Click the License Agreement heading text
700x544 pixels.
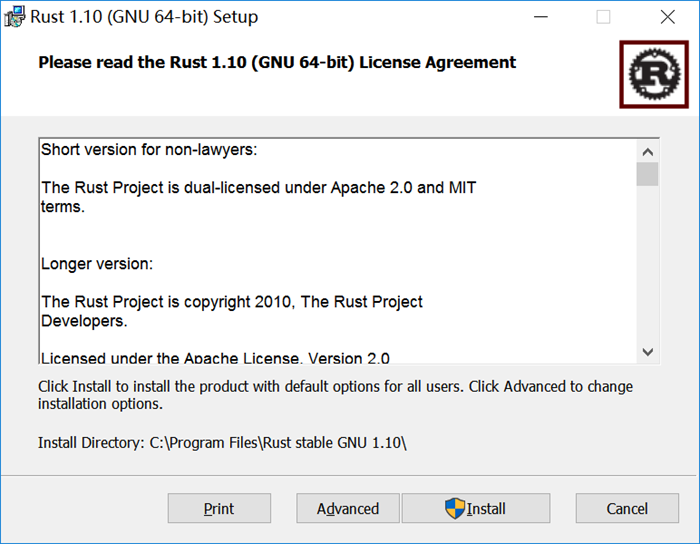pos(277,62)
